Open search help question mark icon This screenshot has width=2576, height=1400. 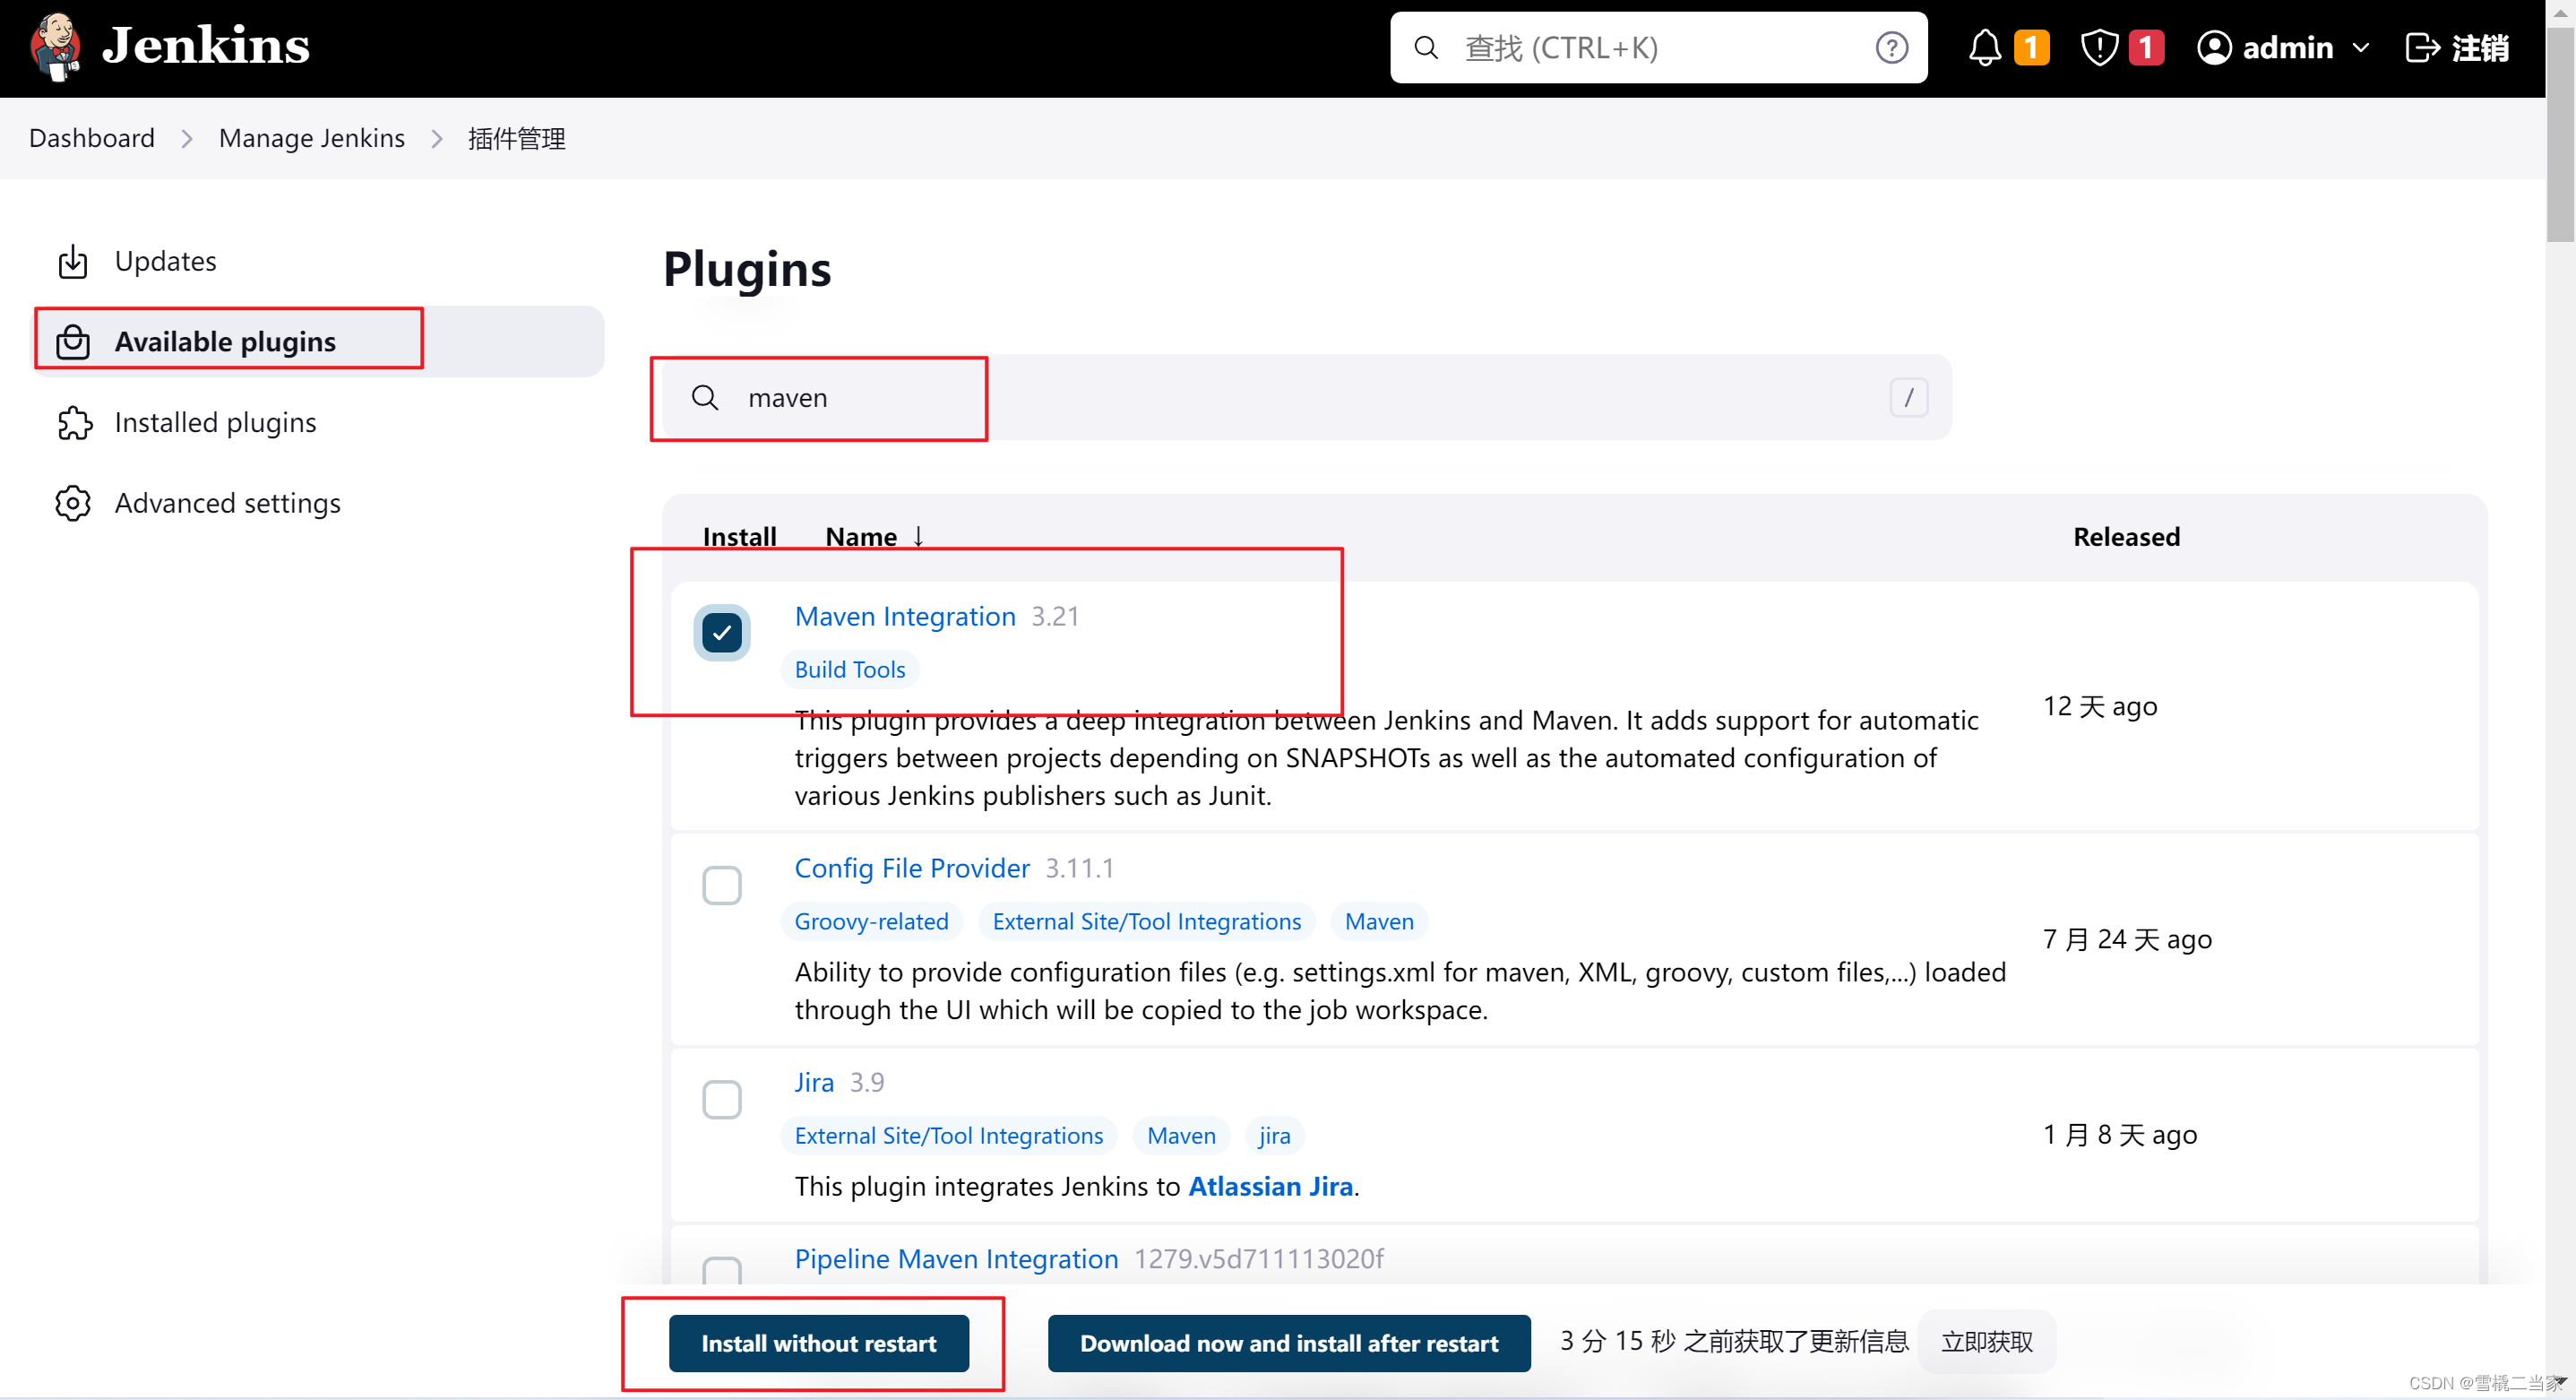point(1891,48)
